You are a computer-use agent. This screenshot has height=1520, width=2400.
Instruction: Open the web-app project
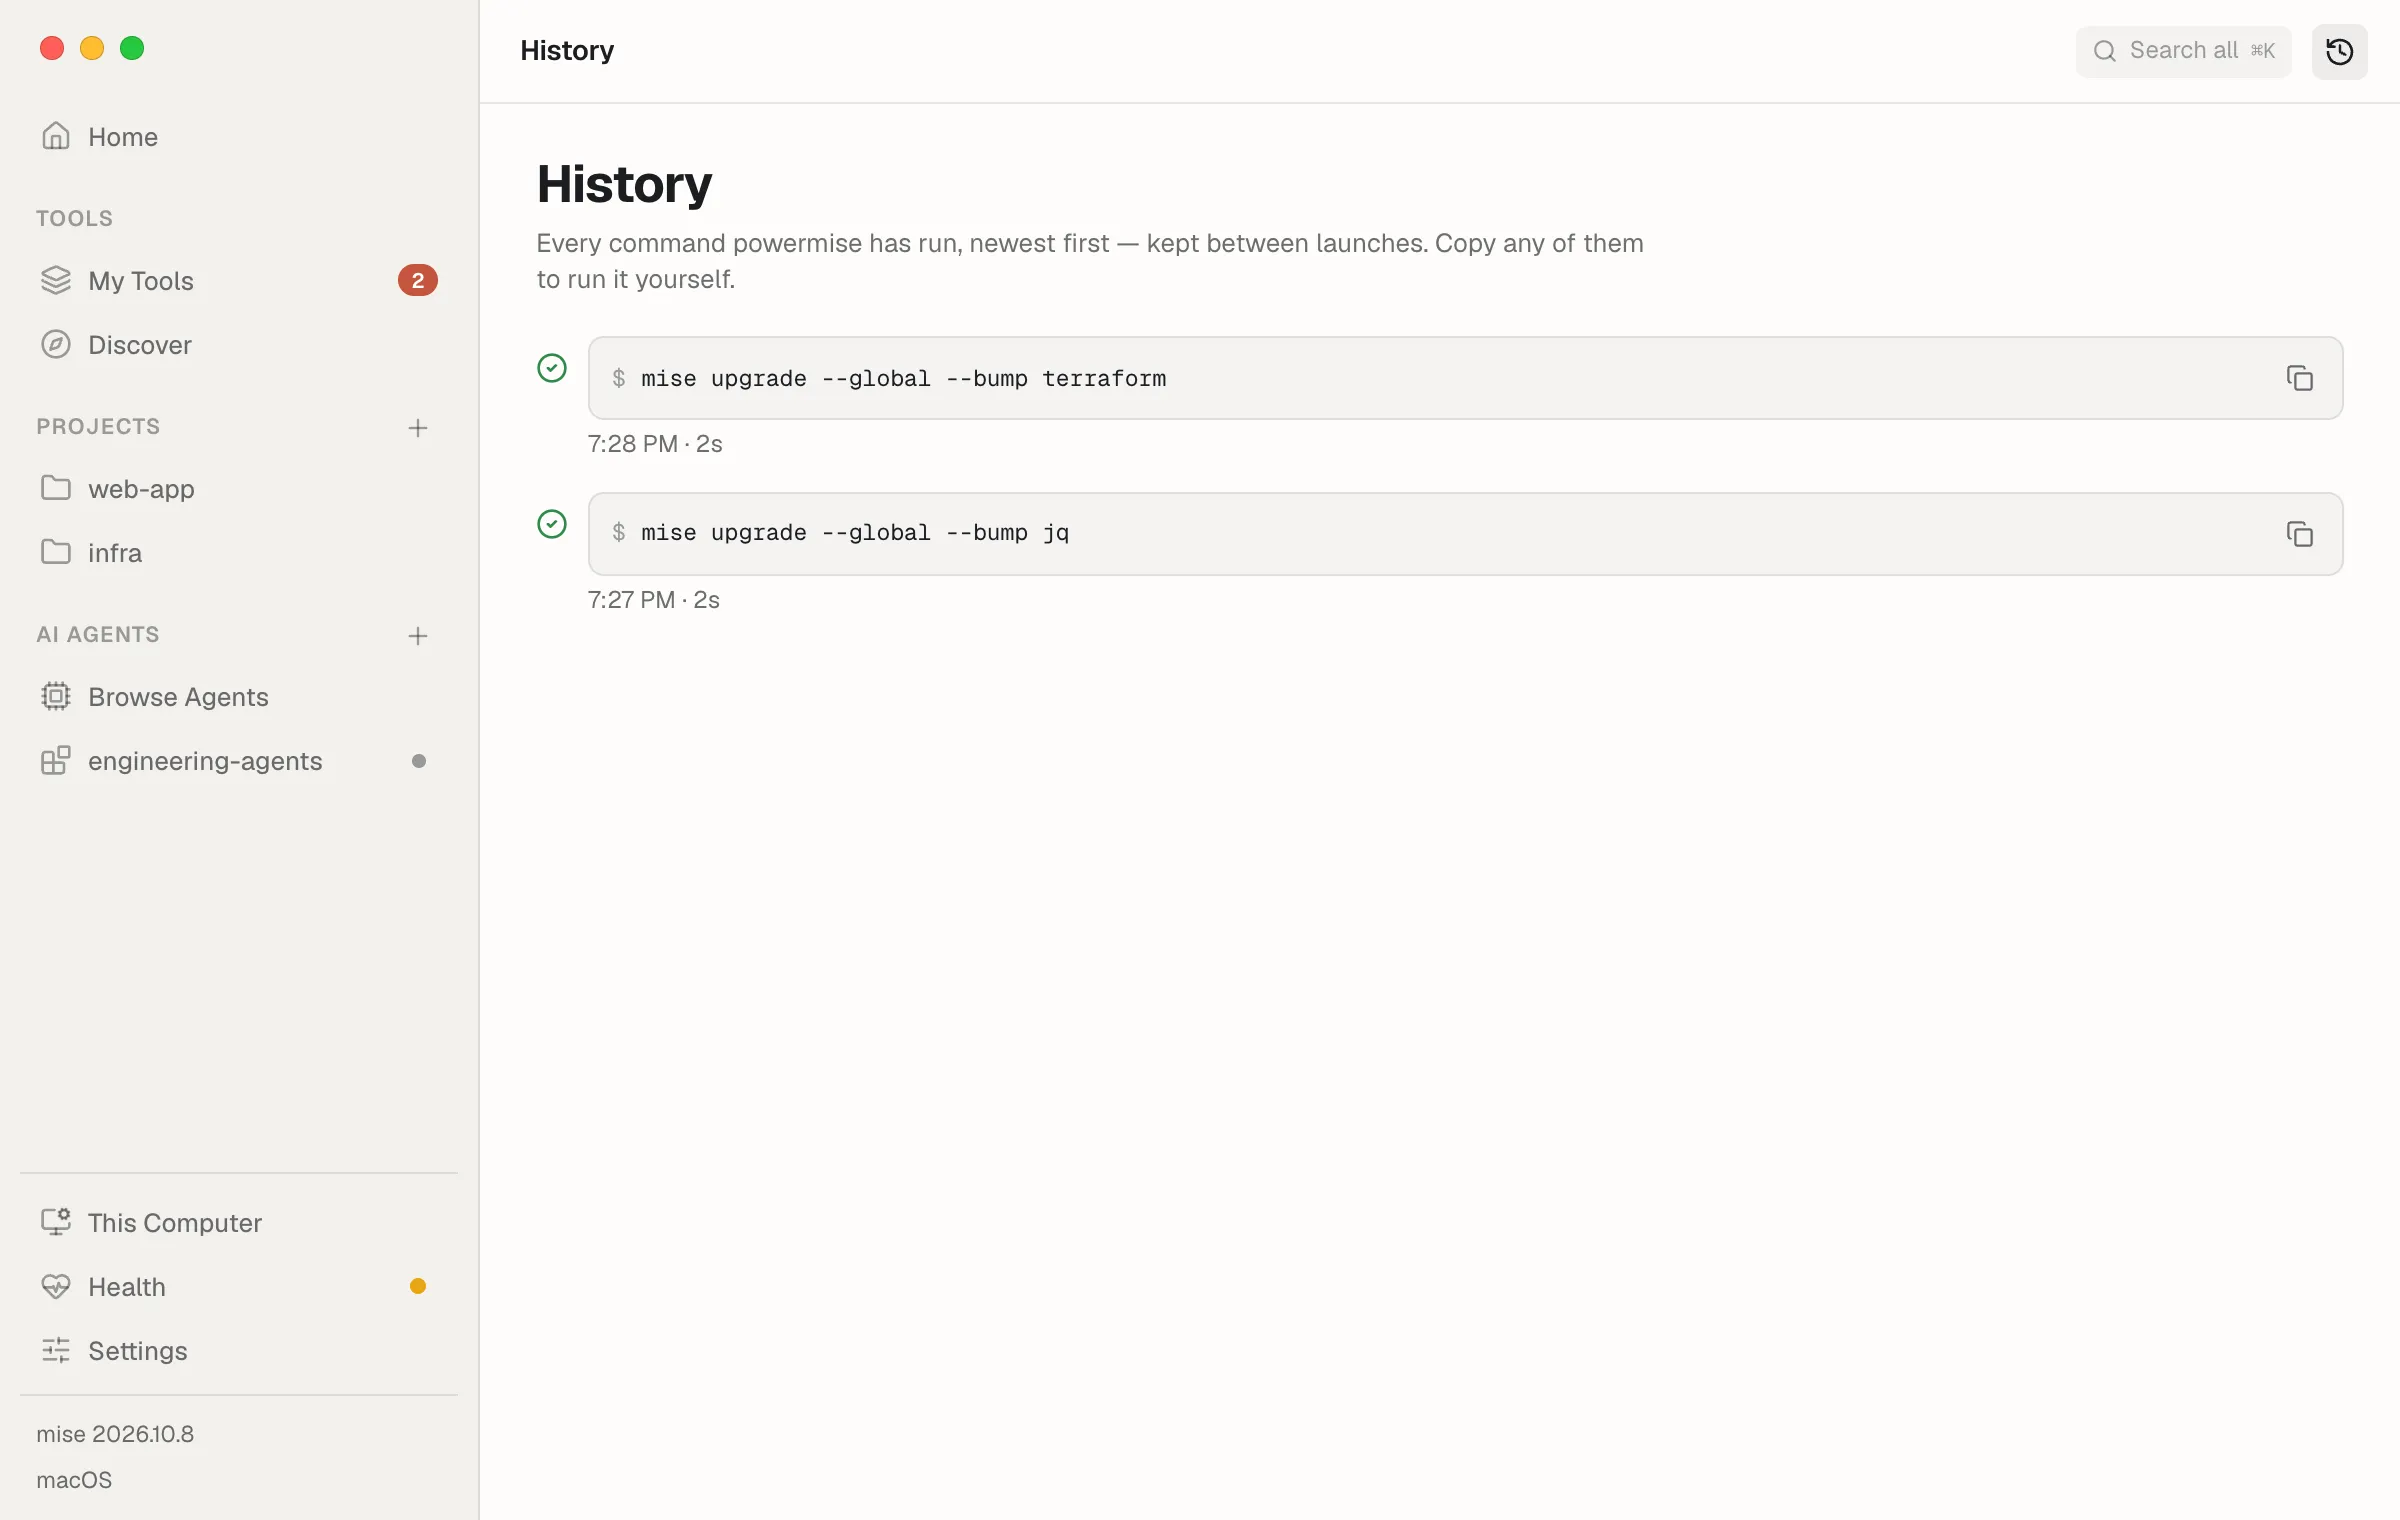pyautogui.click(x=238, y=488)
